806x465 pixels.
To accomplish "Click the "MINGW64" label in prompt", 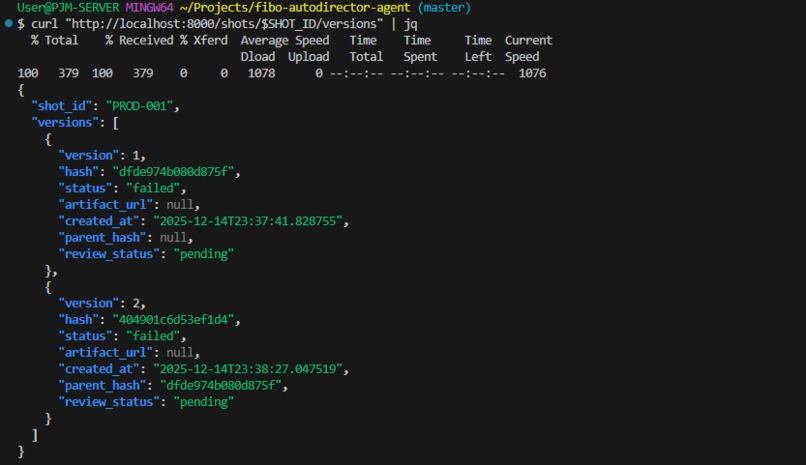I will coord(149,8).
